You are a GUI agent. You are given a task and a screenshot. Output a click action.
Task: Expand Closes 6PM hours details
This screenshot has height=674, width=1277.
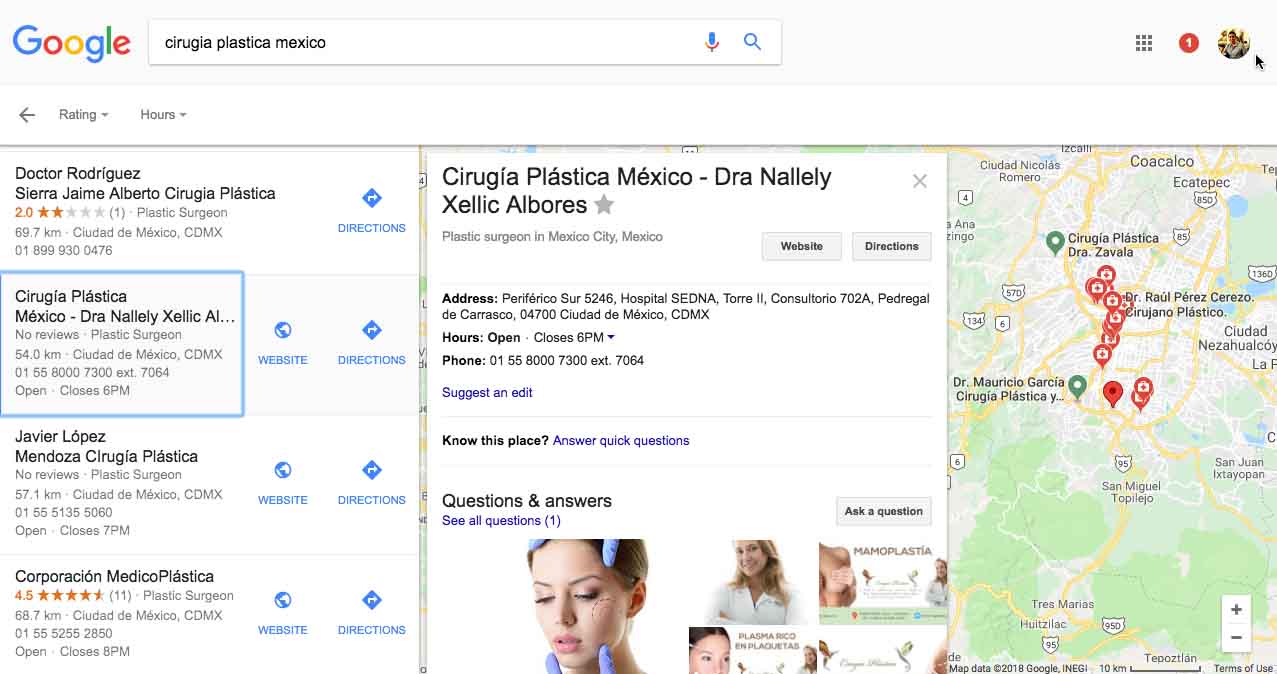coord(574,338)
